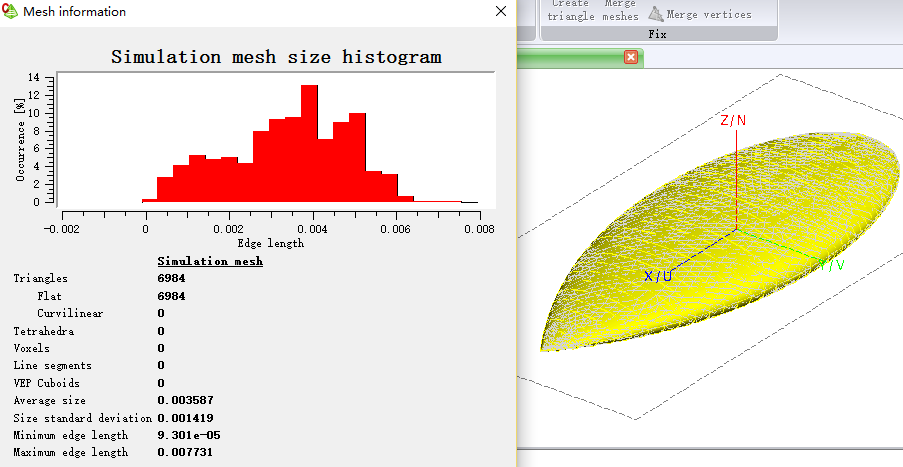Click the blue X/U axis label
This screenshot has height=467, width=903.
[658, 276]
